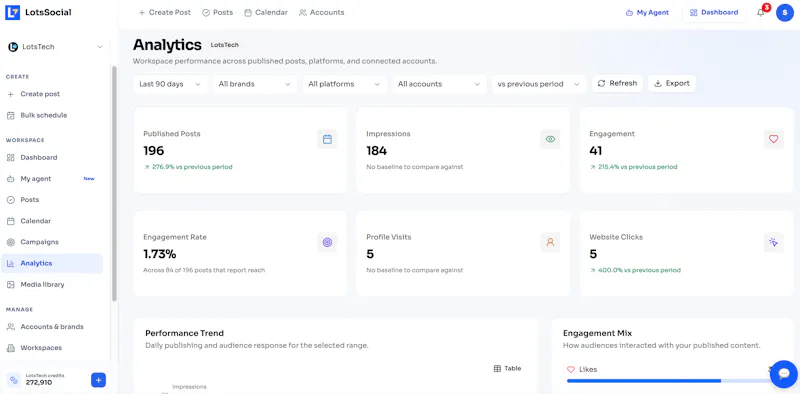Open Bulk schedule in the sidebar
The image size is (800, 394).
point(52,115)
